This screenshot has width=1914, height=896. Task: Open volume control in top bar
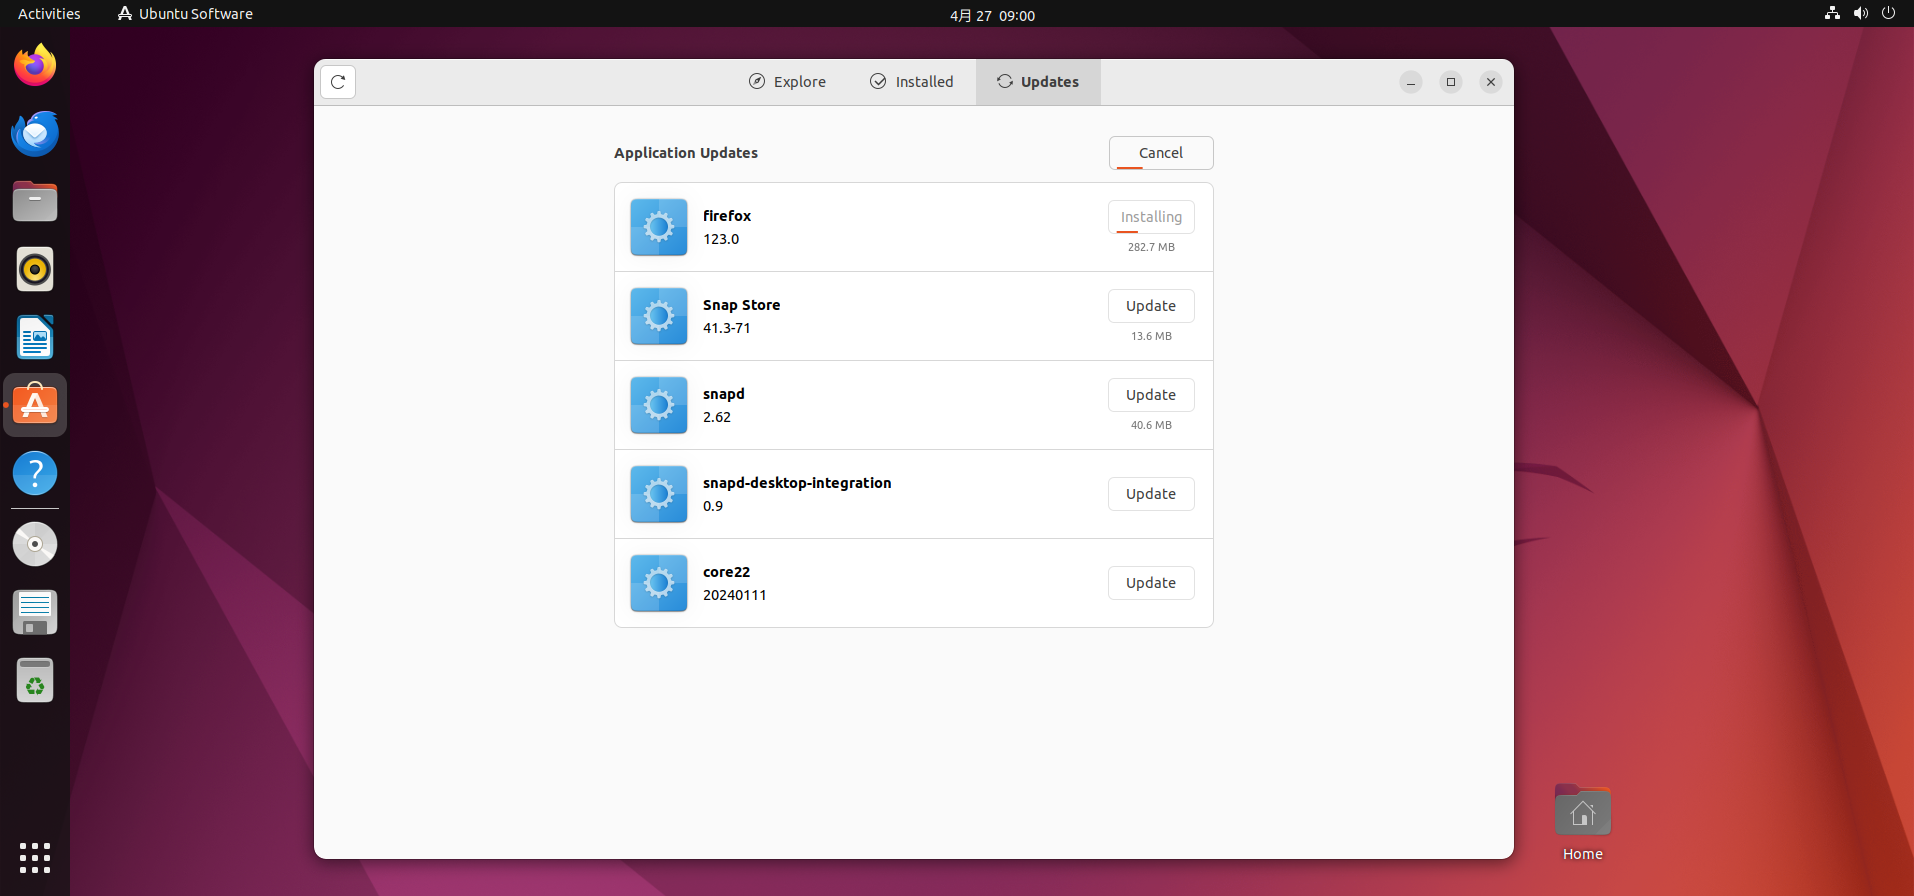pyautogui.click(x=1860, y=13)
